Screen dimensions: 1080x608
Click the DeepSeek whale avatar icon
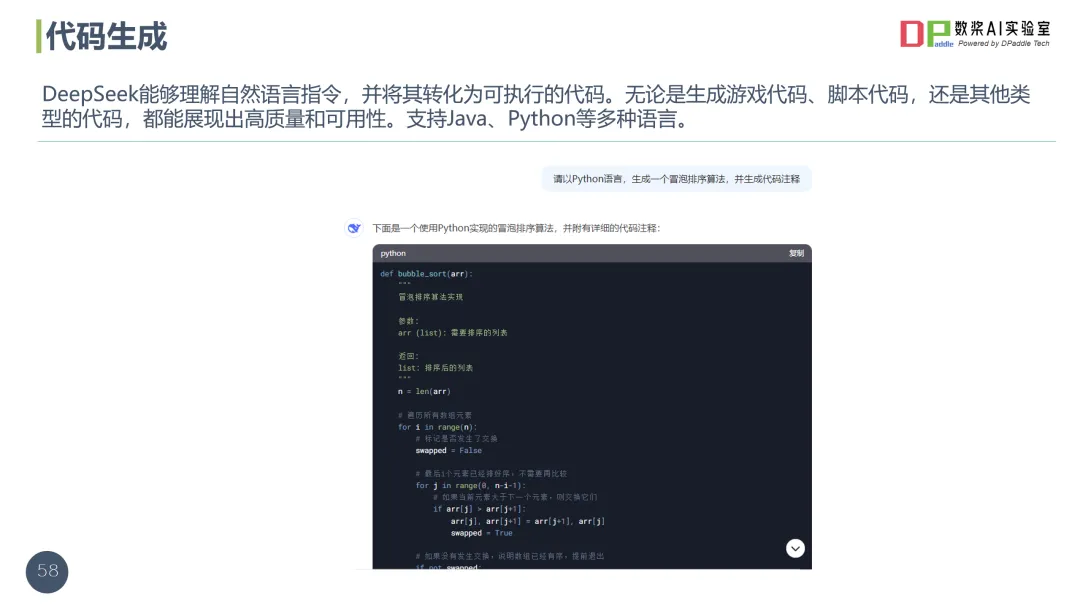pos(354,228)
